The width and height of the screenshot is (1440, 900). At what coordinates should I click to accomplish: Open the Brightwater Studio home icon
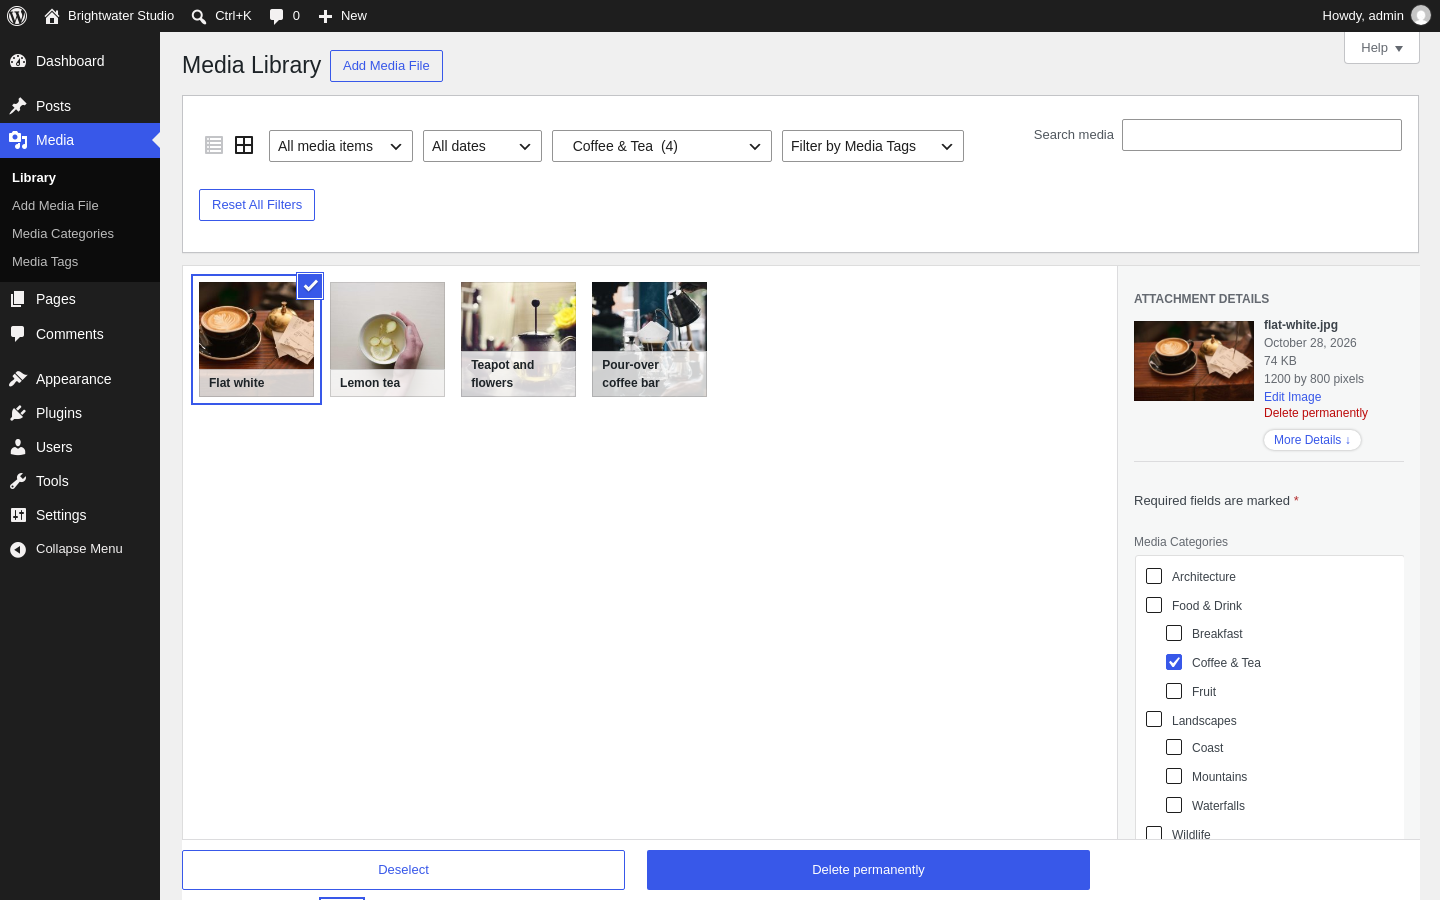click(52, 16)
